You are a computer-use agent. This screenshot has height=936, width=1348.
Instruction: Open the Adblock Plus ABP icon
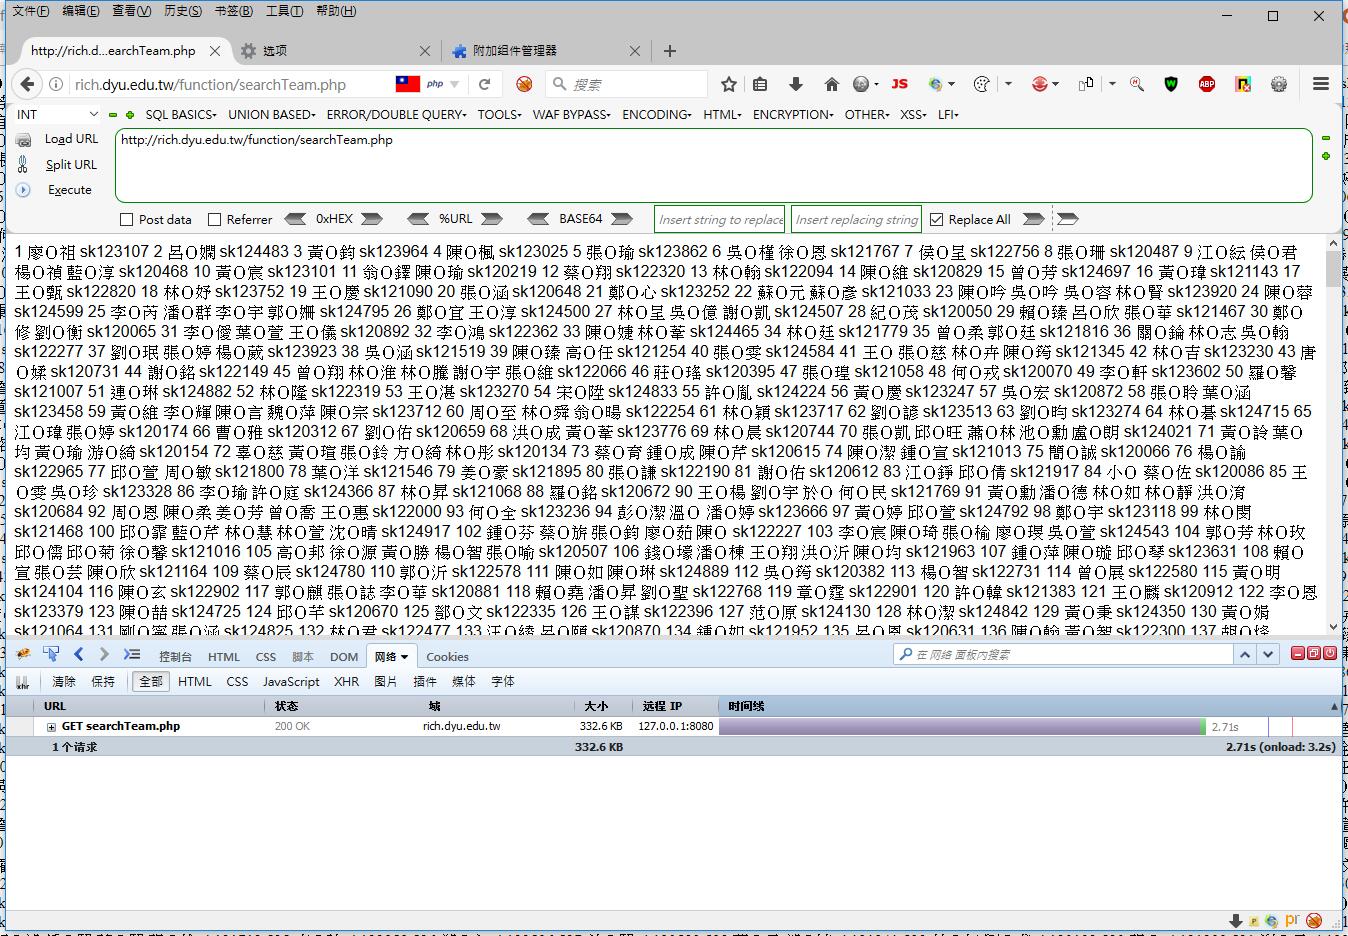[x=1207, y=84]
